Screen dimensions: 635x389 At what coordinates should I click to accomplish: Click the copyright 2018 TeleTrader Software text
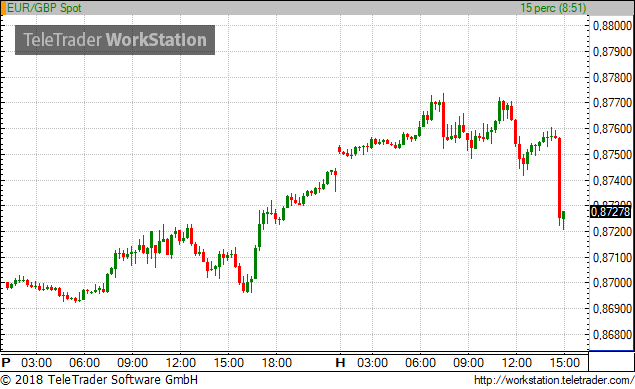pos(99,380)
